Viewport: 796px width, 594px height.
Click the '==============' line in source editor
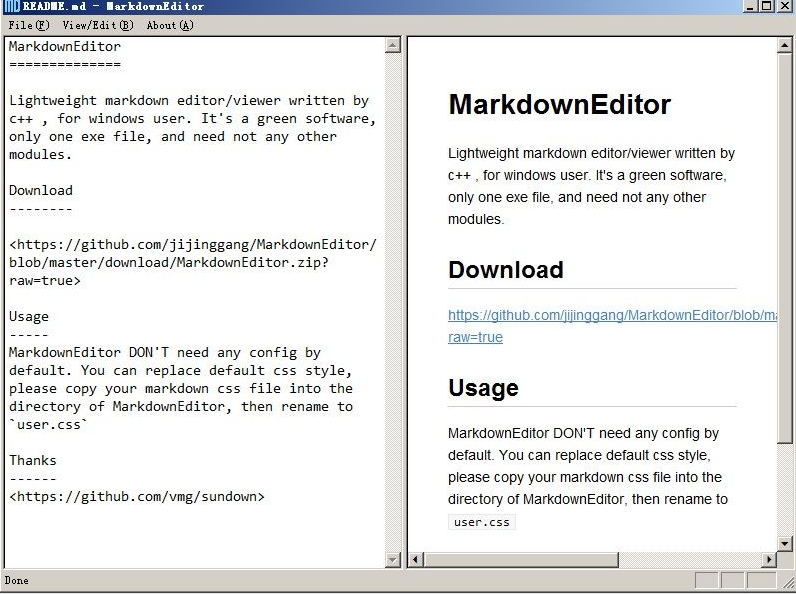coord(65,64)
